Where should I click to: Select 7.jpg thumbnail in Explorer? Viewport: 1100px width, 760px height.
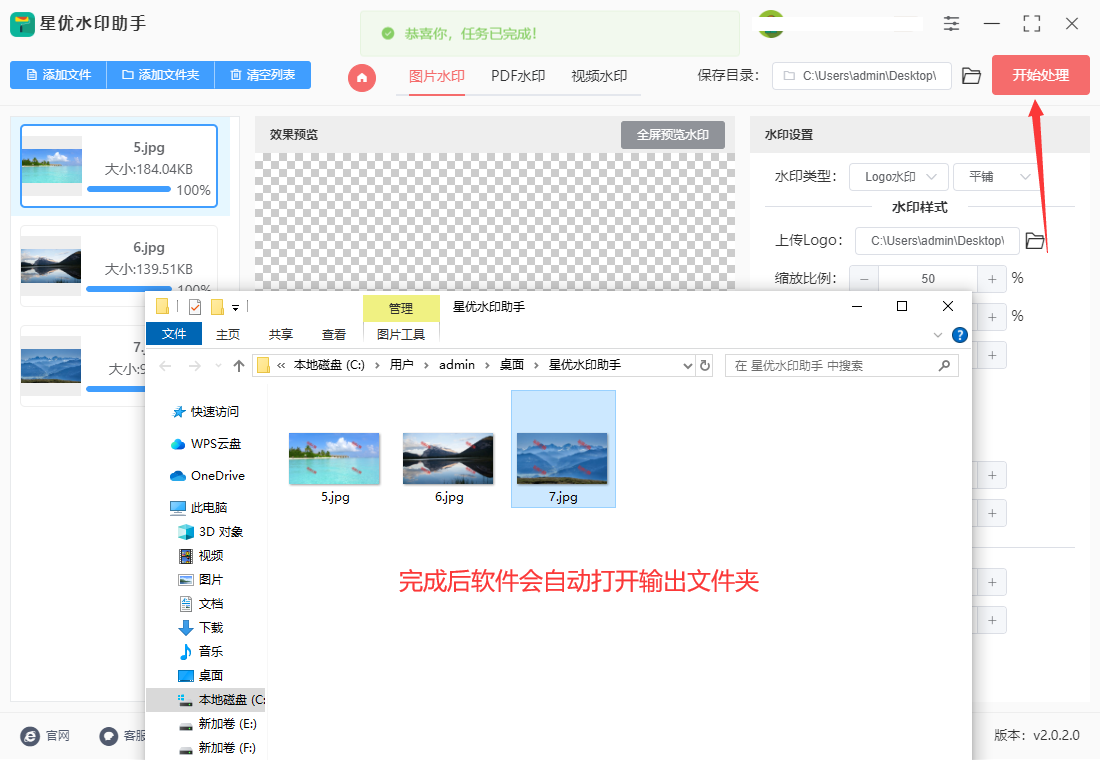562,459
